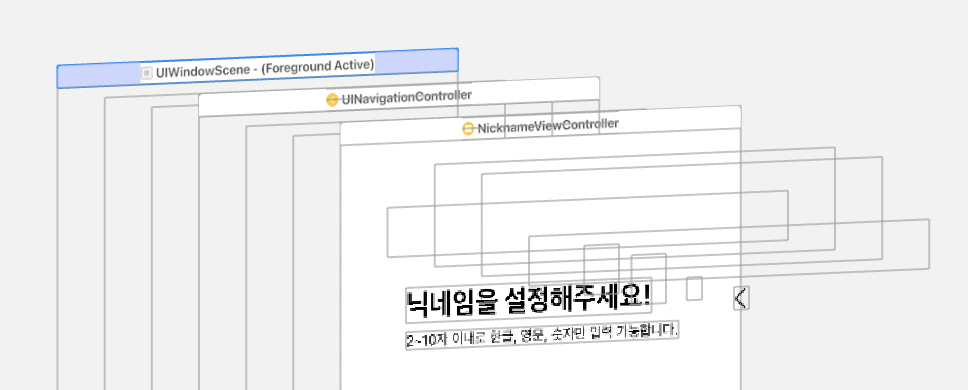The image size is (968, 390).
Task: Select the 2~10자 이내로 subtitle label
Action: (542, 335)
